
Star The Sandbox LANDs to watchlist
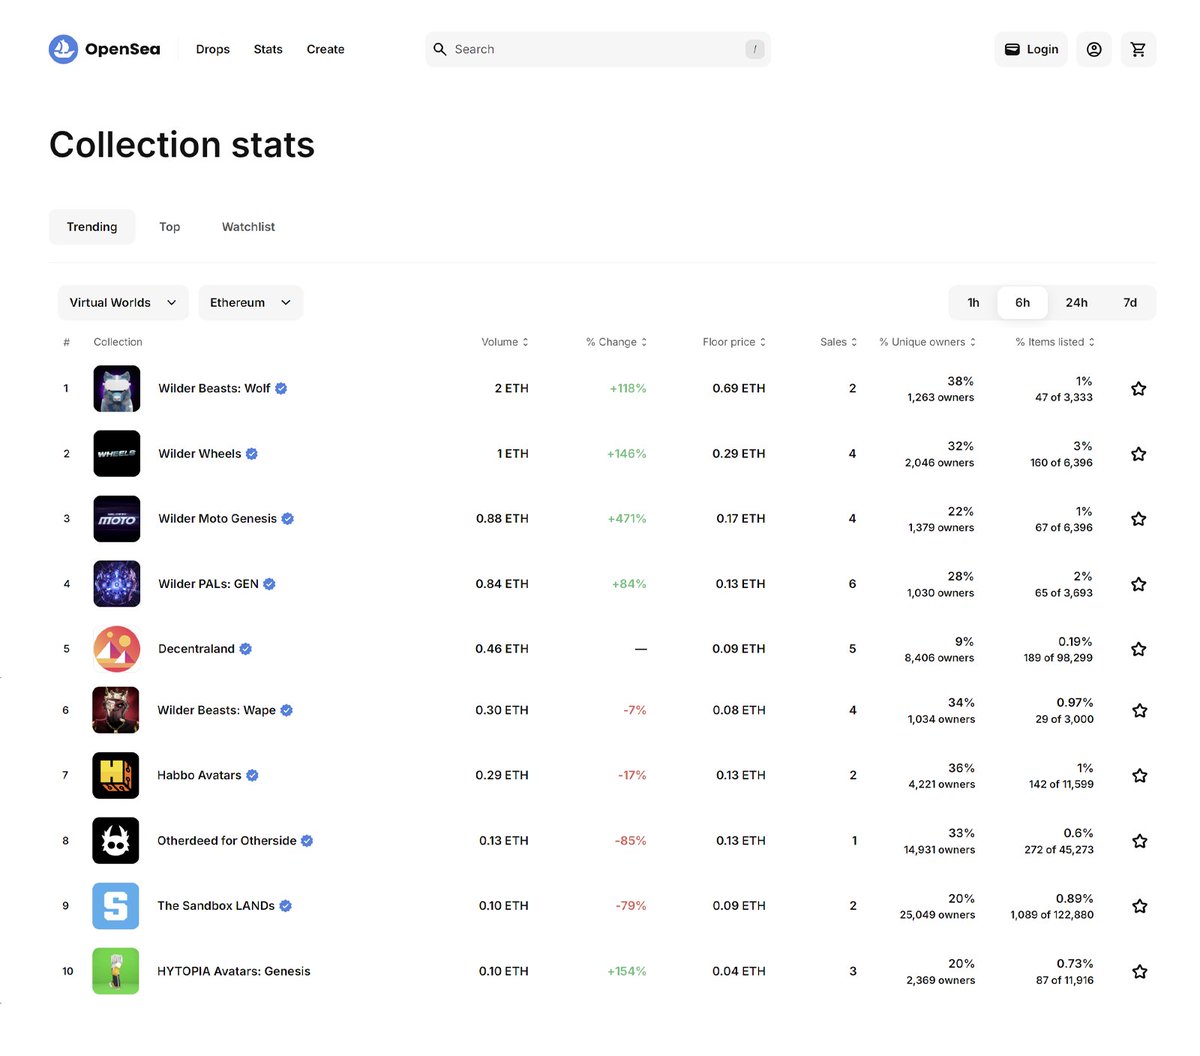(1139, 906)
